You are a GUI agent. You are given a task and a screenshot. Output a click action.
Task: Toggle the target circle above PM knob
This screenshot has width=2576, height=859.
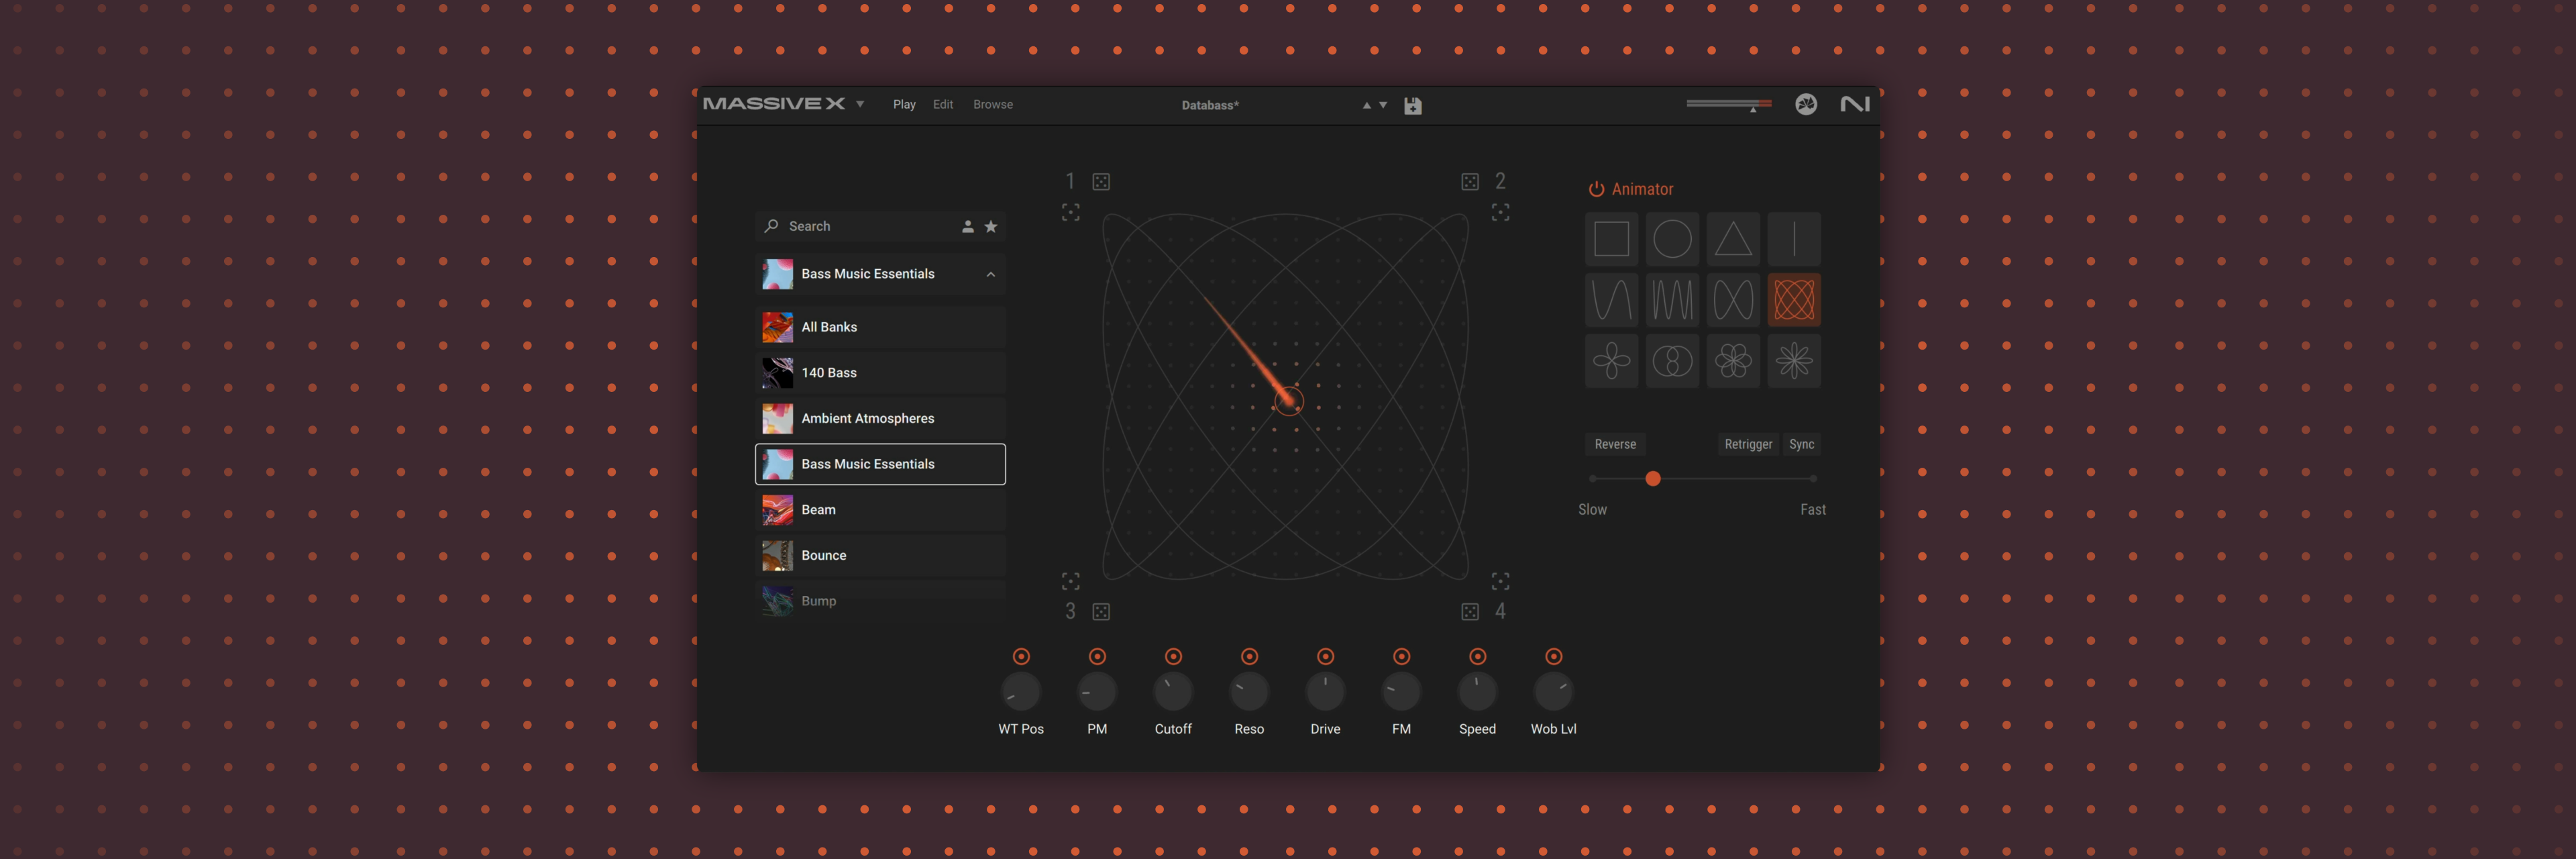click(x=1097, y=656)
